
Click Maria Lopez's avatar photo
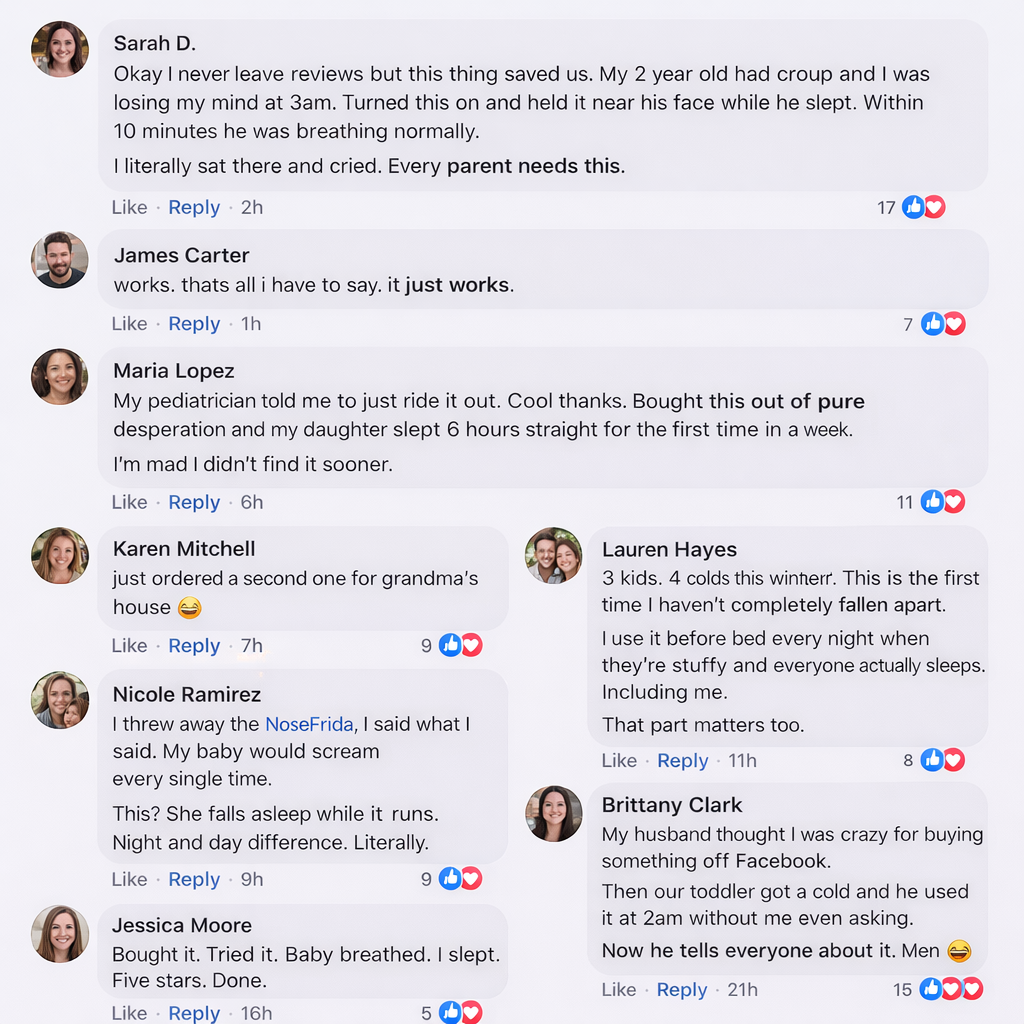point(60,377)
